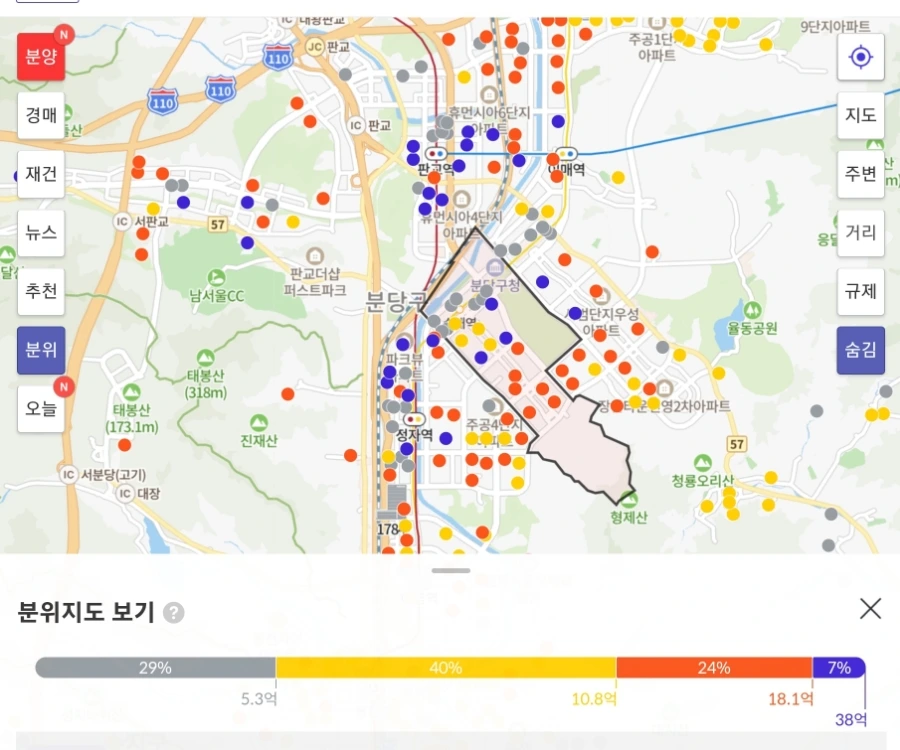900x750 pixels.
Task: Click the 10.8억 price threshold label
Action: [x=594, y=698]
